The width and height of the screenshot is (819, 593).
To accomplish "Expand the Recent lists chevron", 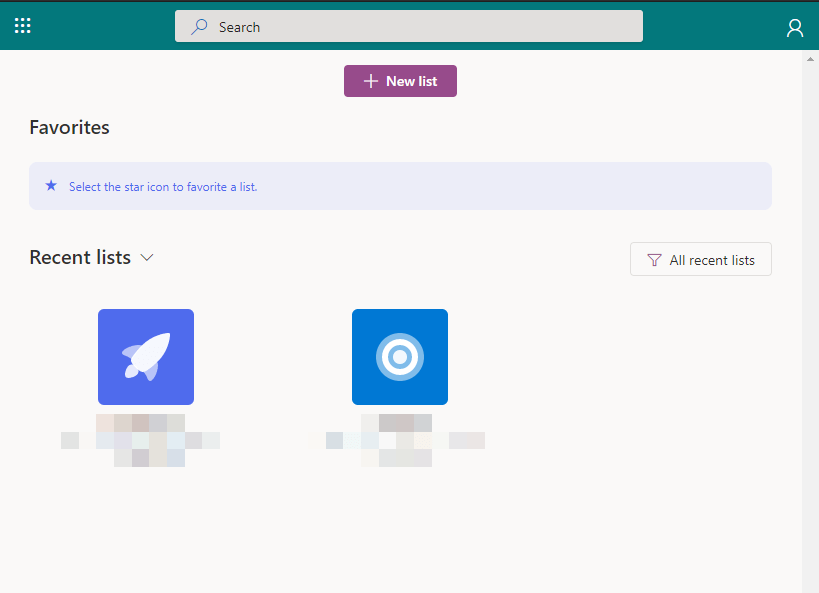I will point(147,258).
